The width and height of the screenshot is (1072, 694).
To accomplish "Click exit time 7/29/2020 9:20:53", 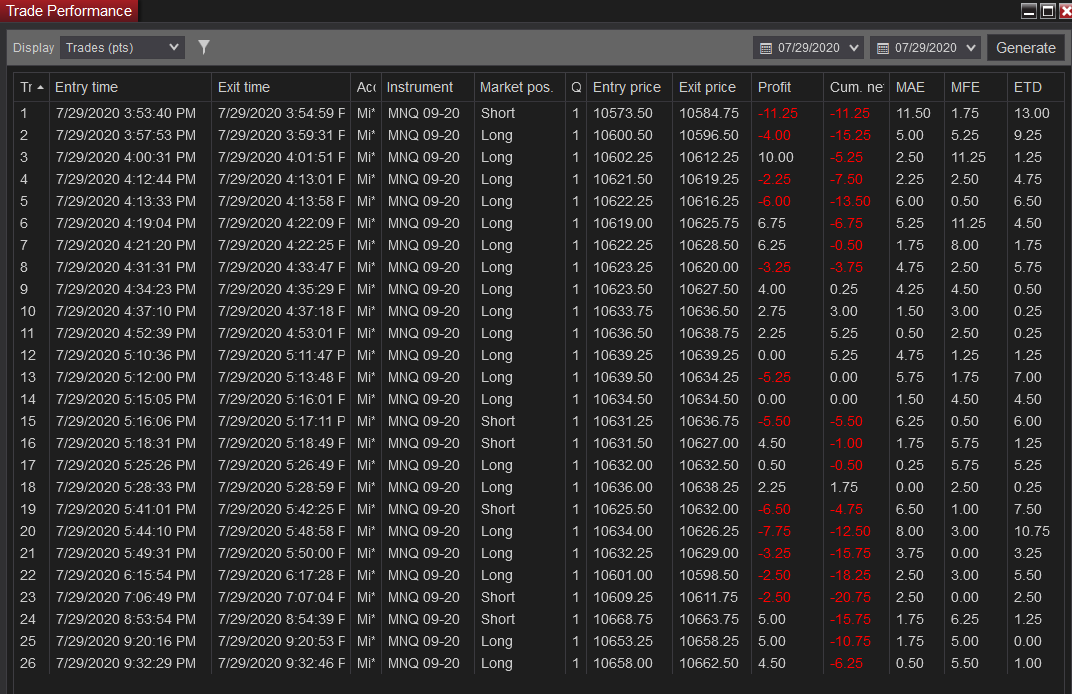I will point(282,641).
